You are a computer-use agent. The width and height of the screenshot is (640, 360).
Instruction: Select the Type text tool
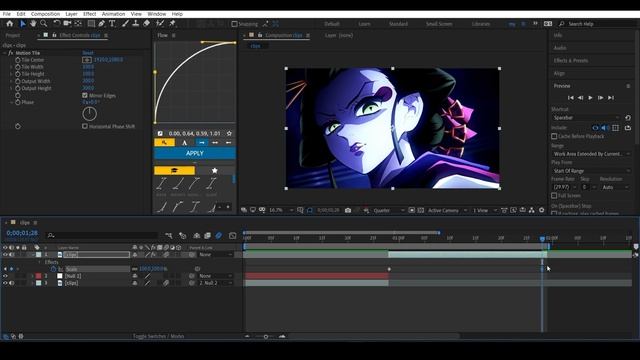112,24
